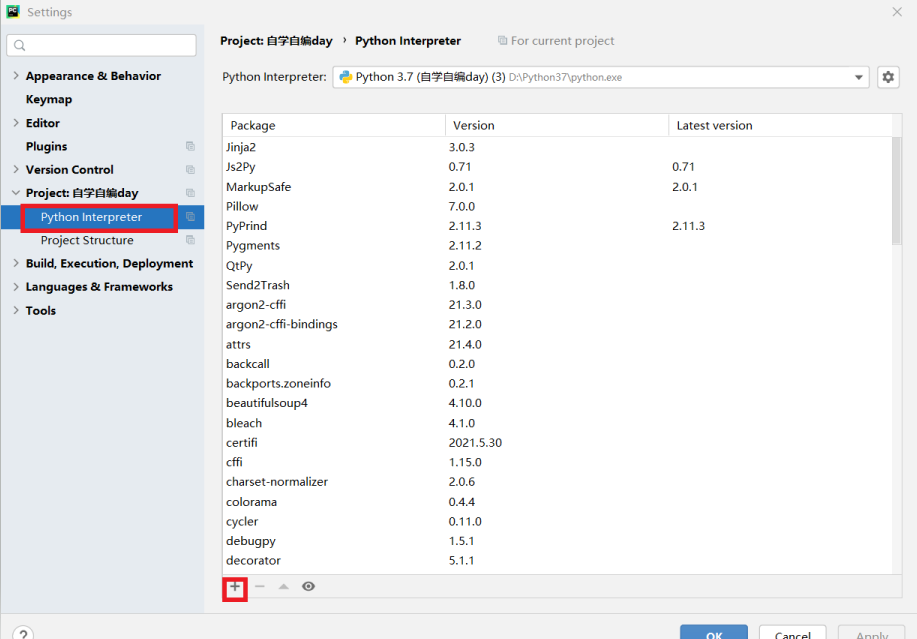Select the beautifulsoup4 package row
The height and width of the screenshot is (639, 917).
coord(557,403)
